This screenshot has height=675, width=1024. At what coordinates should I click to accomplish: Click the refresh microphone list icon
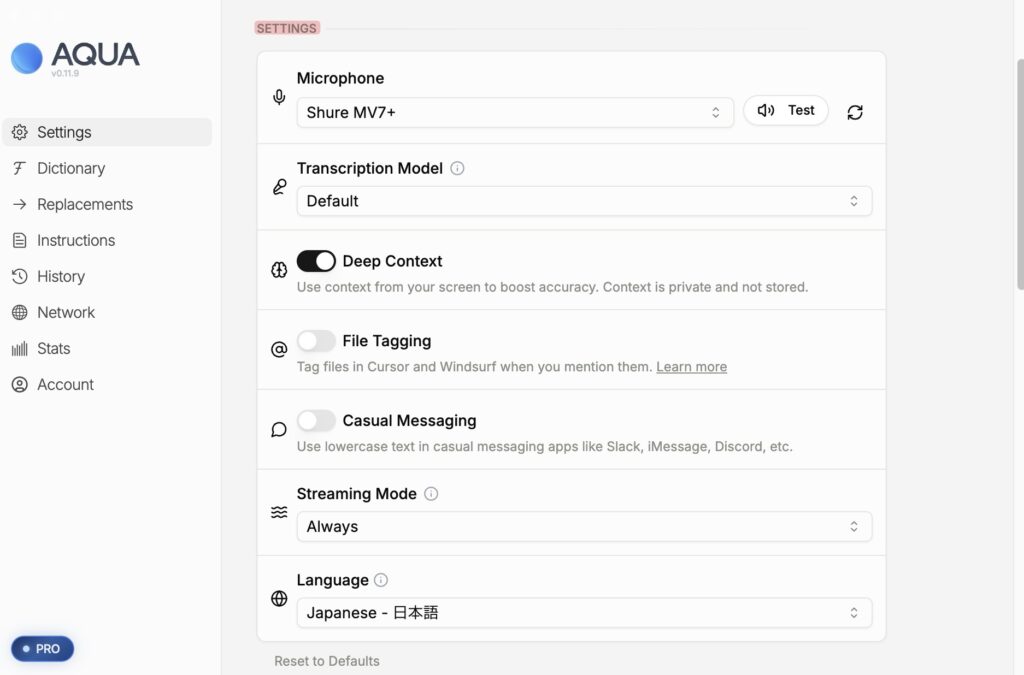pos(855,112)
